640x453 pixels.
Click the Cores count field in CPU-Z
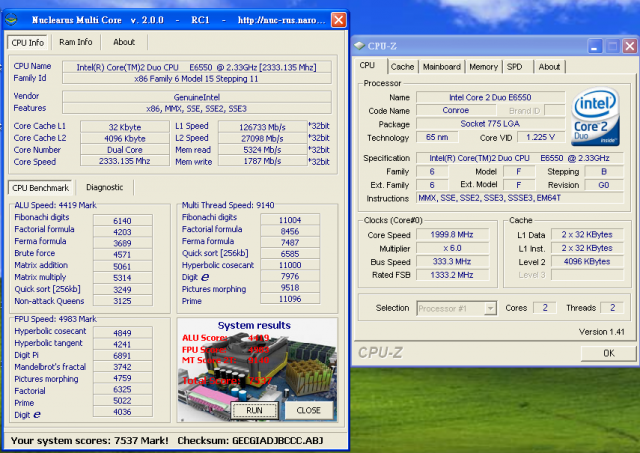(x=545, y=308)
